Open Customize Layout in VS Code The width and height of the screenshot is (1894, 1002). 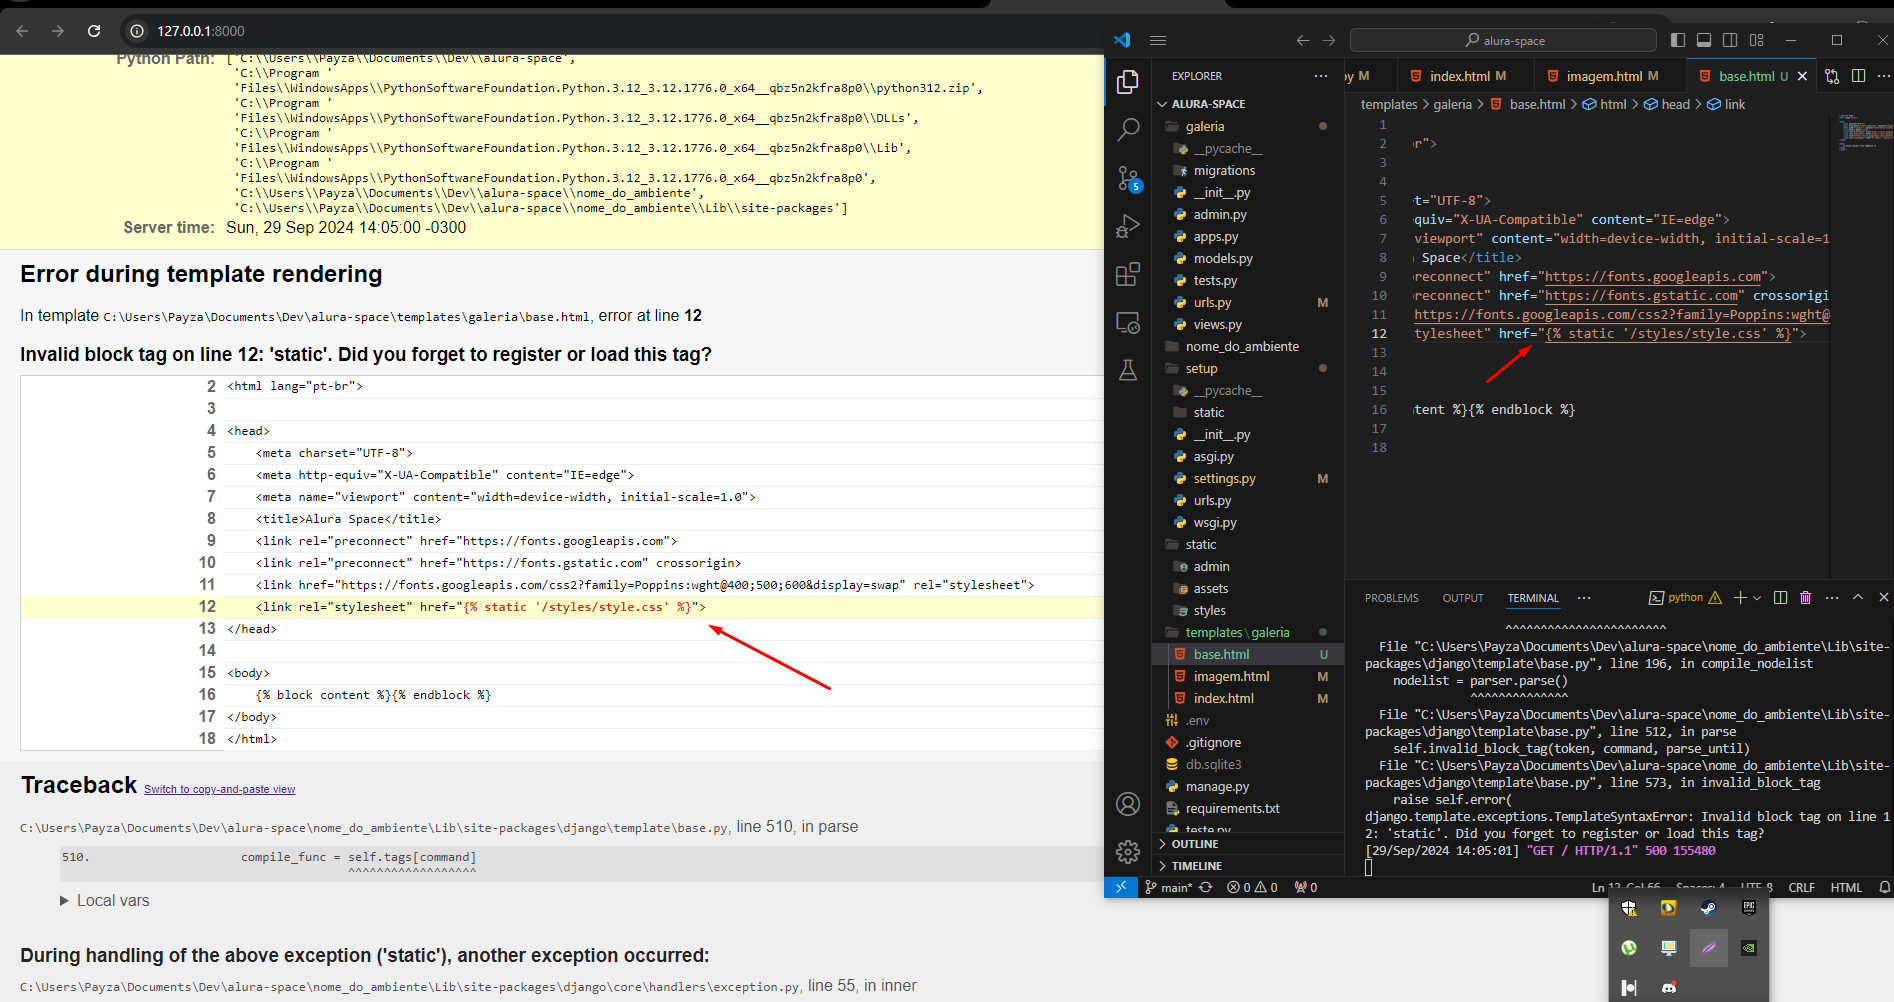click(x=1757, y=40)
